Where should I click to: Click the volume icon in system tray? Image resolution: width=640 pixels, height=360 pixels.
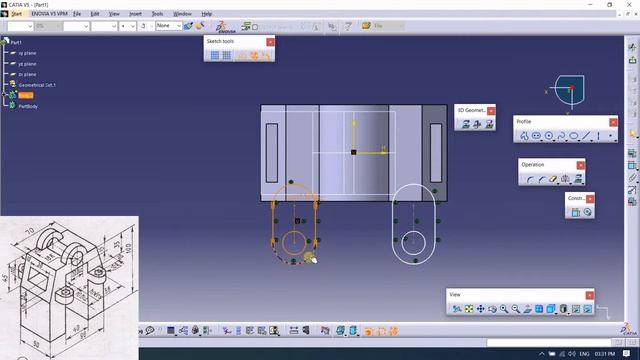tap(572, 354)
